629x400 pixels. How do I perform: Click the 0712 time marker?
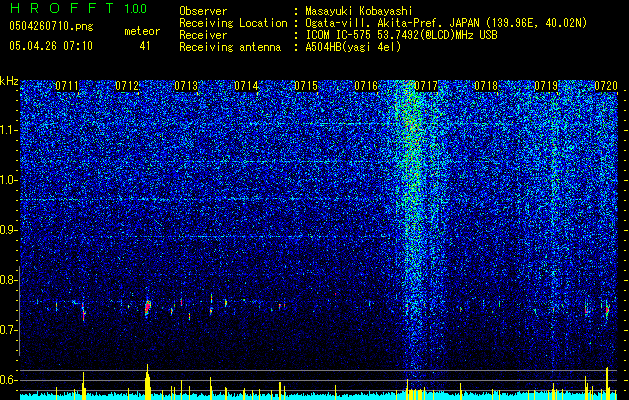click(127, 85)
